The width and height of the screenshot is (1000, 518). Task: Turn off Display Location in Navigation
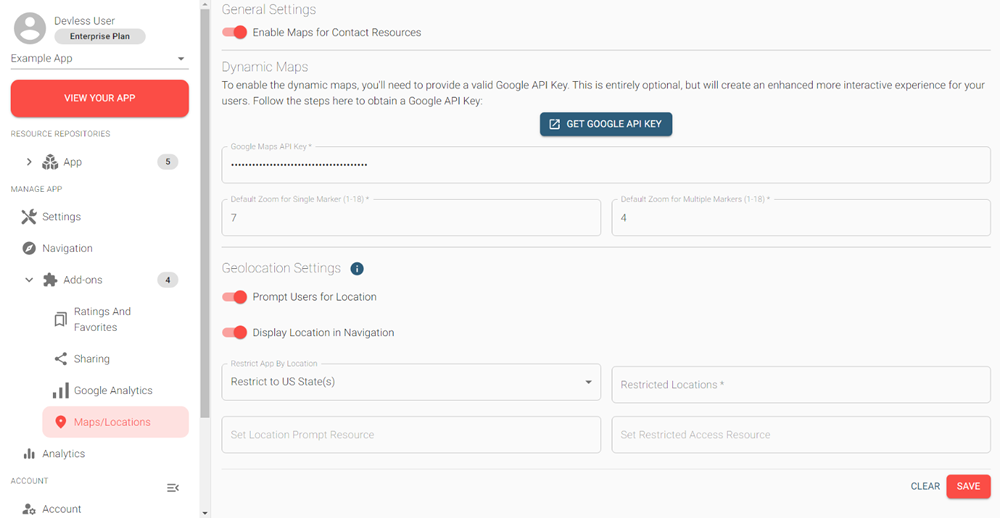(x=234, y=333)
